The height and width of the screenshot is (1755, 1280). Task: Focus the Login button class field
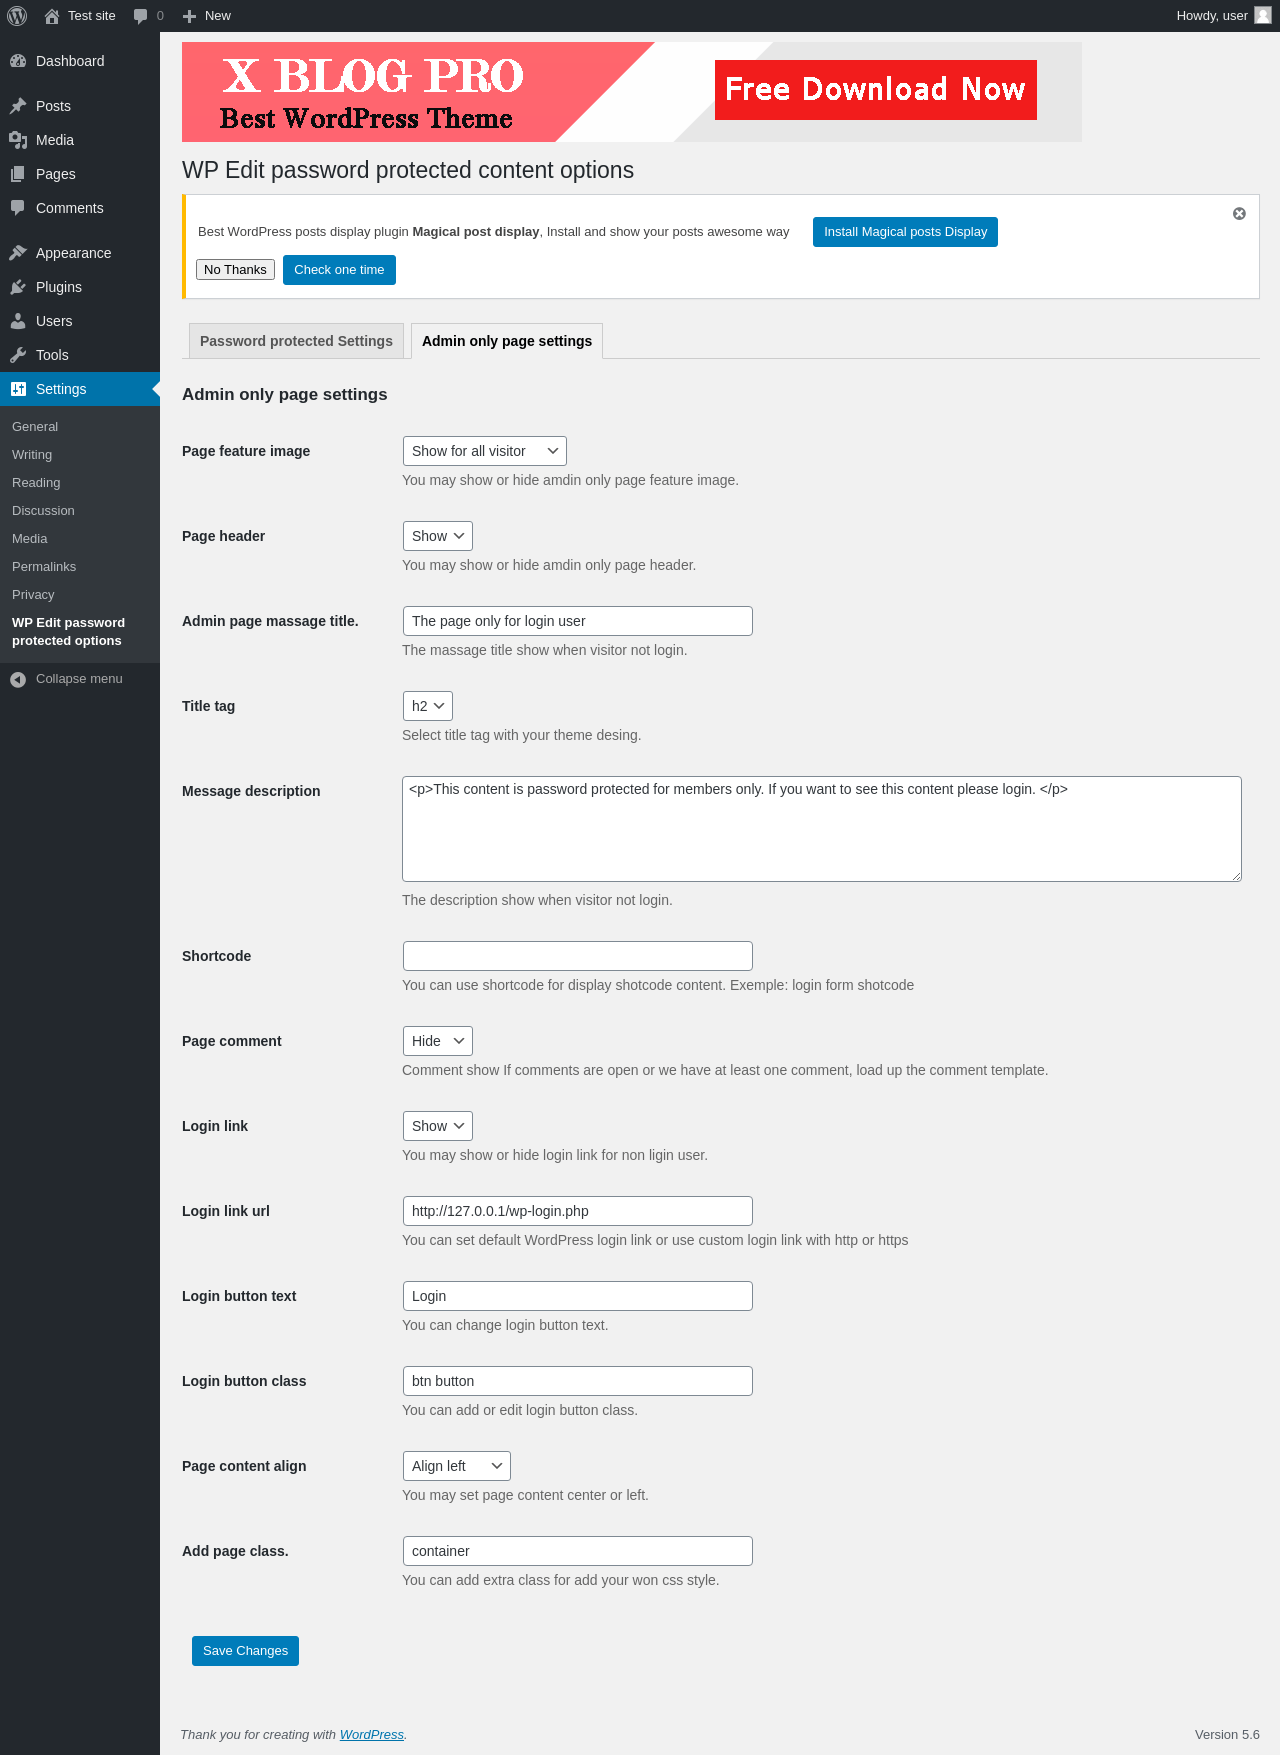578,1381
